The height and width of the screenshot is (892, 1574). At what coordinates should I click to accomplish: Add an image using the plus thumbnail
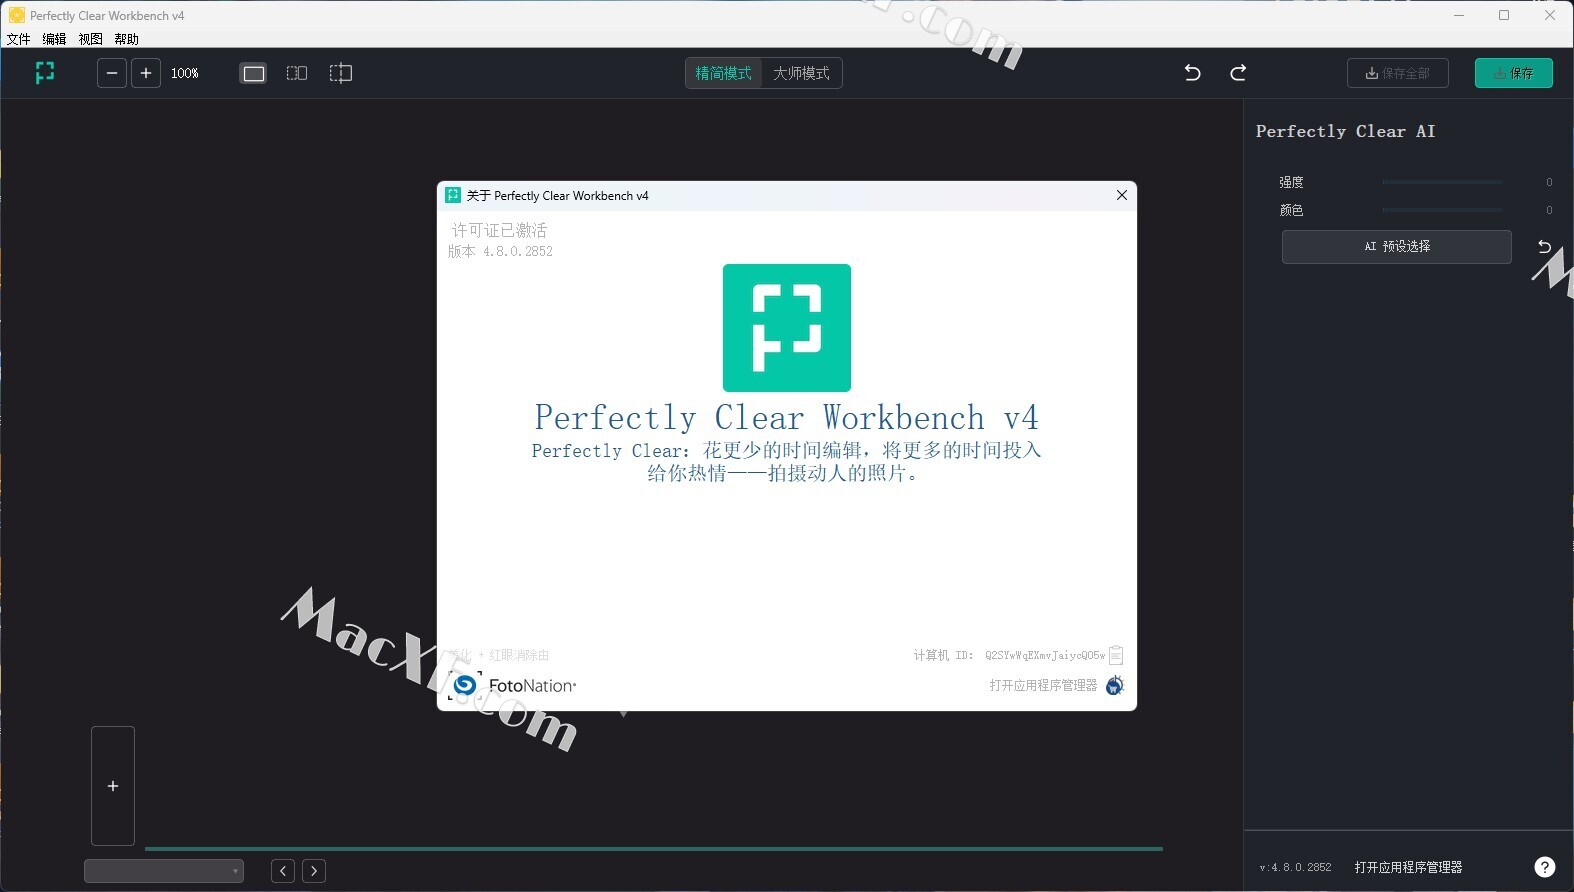(x=113, y=786)
